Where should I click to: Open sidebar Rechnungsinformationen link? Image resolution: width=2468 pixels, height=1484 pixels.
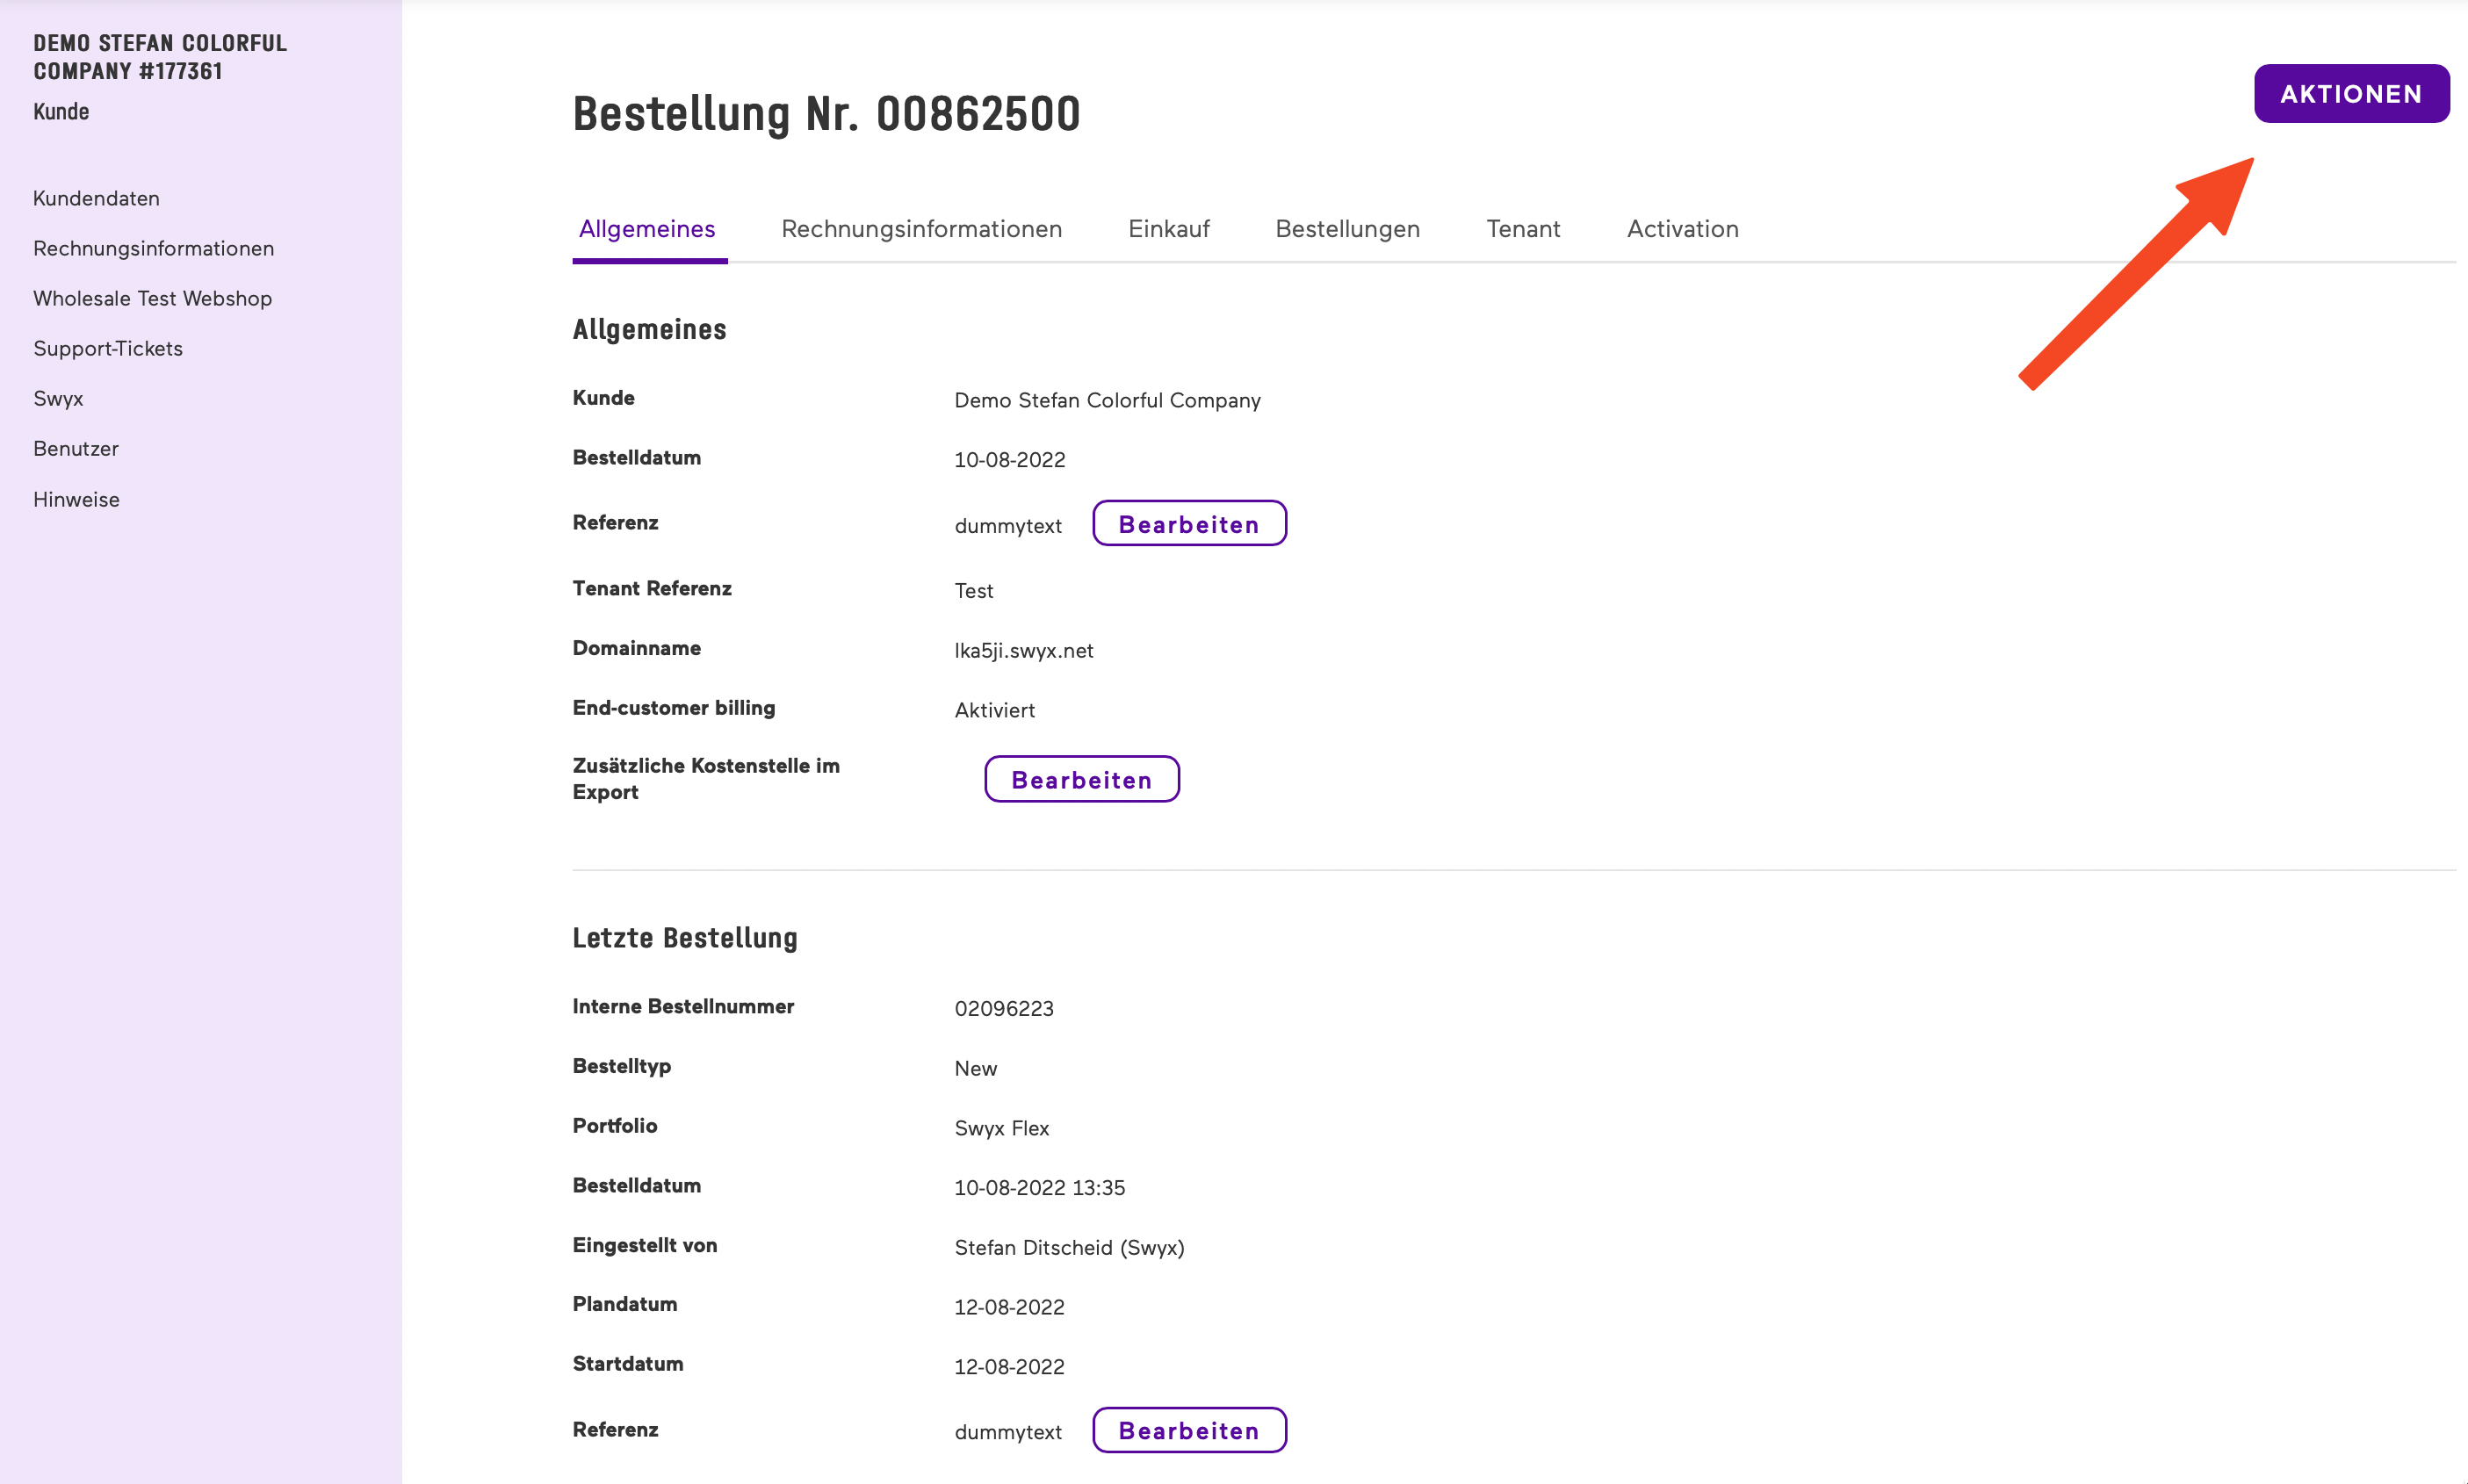(x=153, y=248)
